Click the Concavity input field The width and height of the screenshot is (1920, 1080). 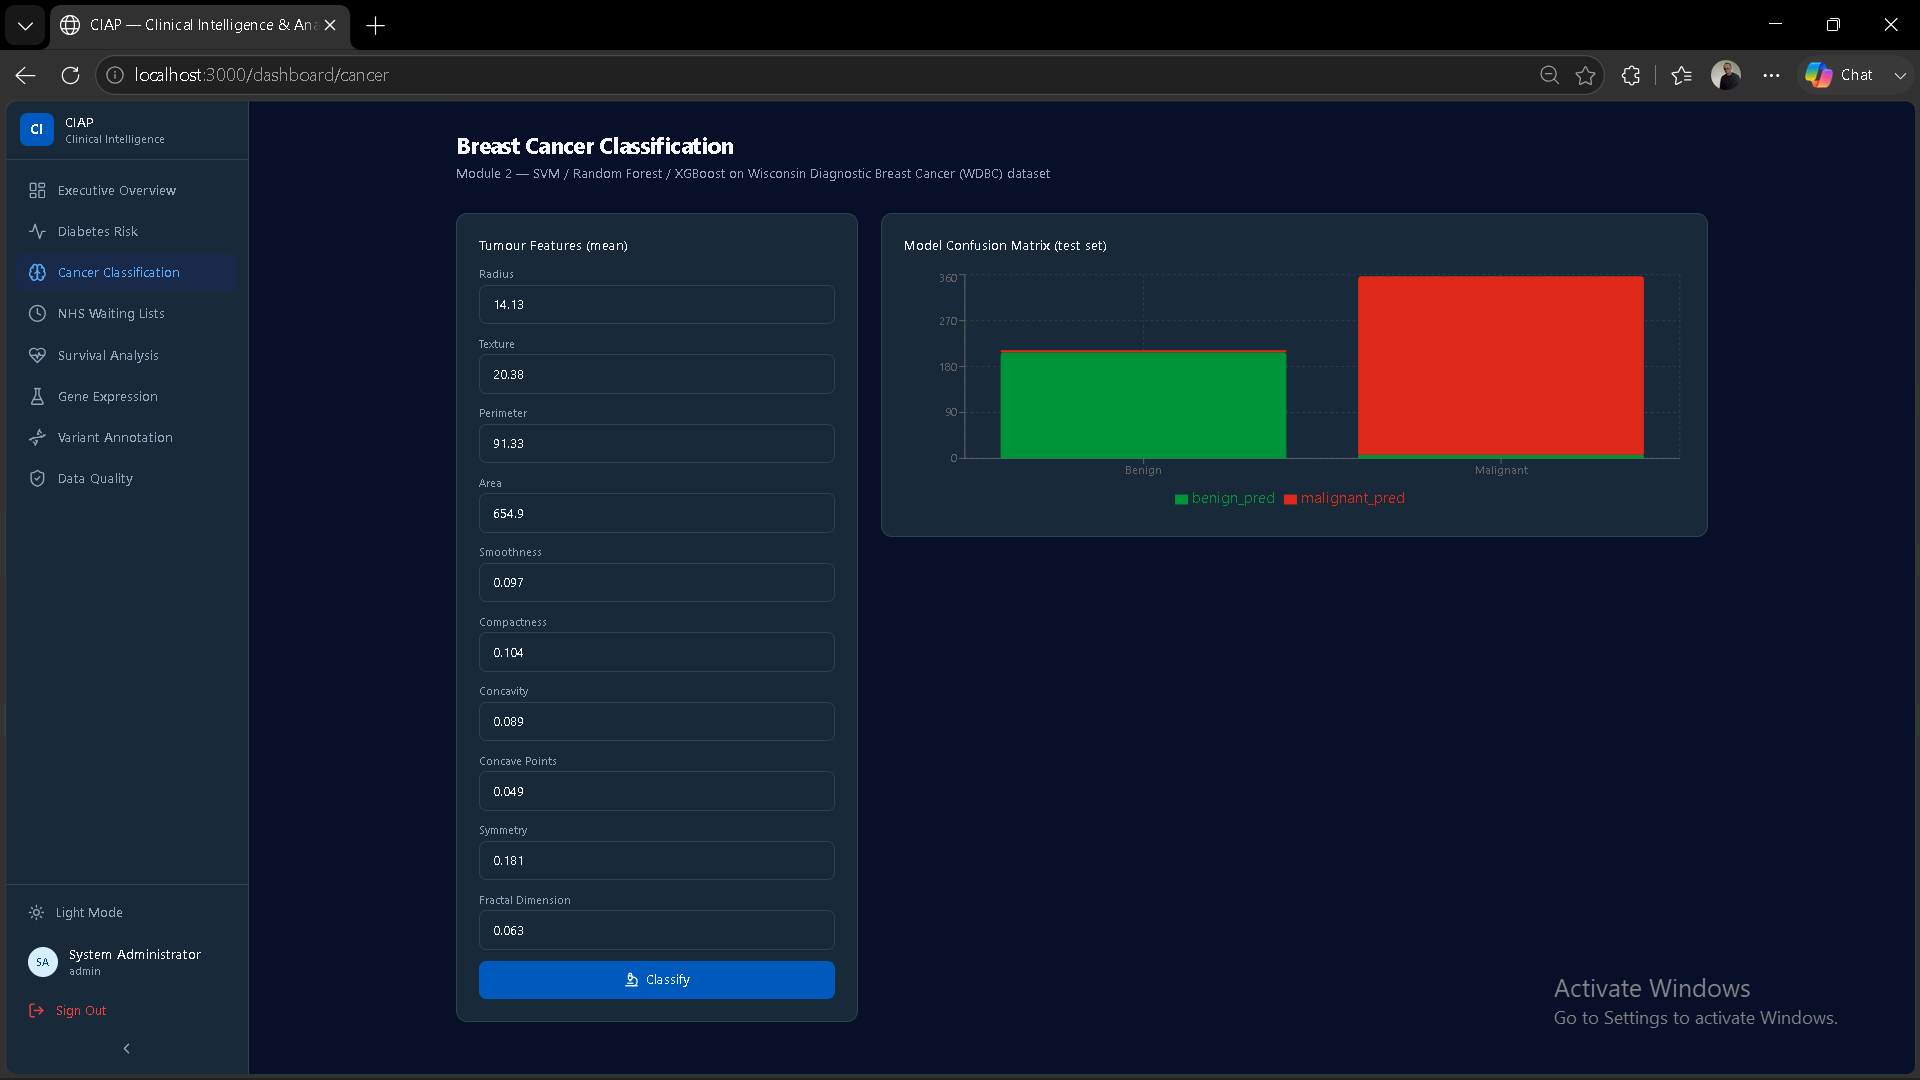tap(657, 721)
